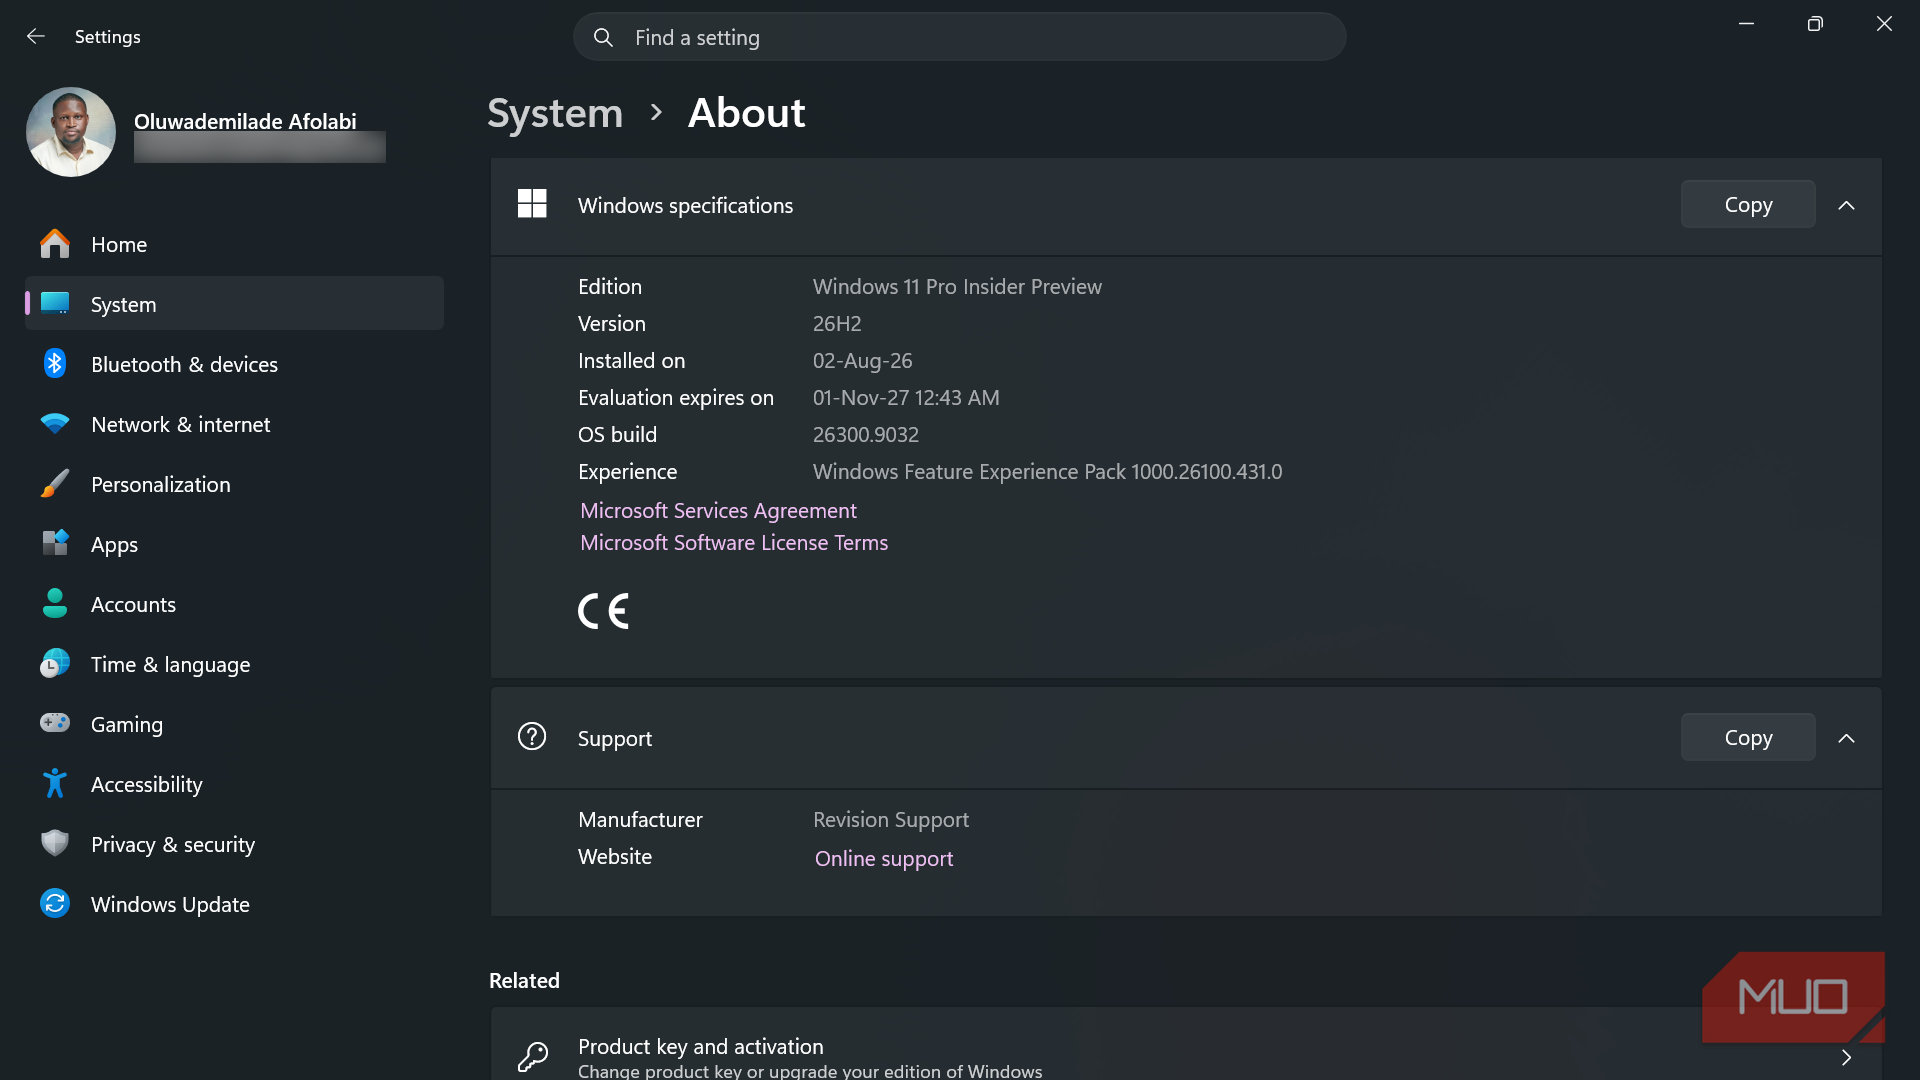
Task: Click the Time & language globe icon
Action: 55,664
